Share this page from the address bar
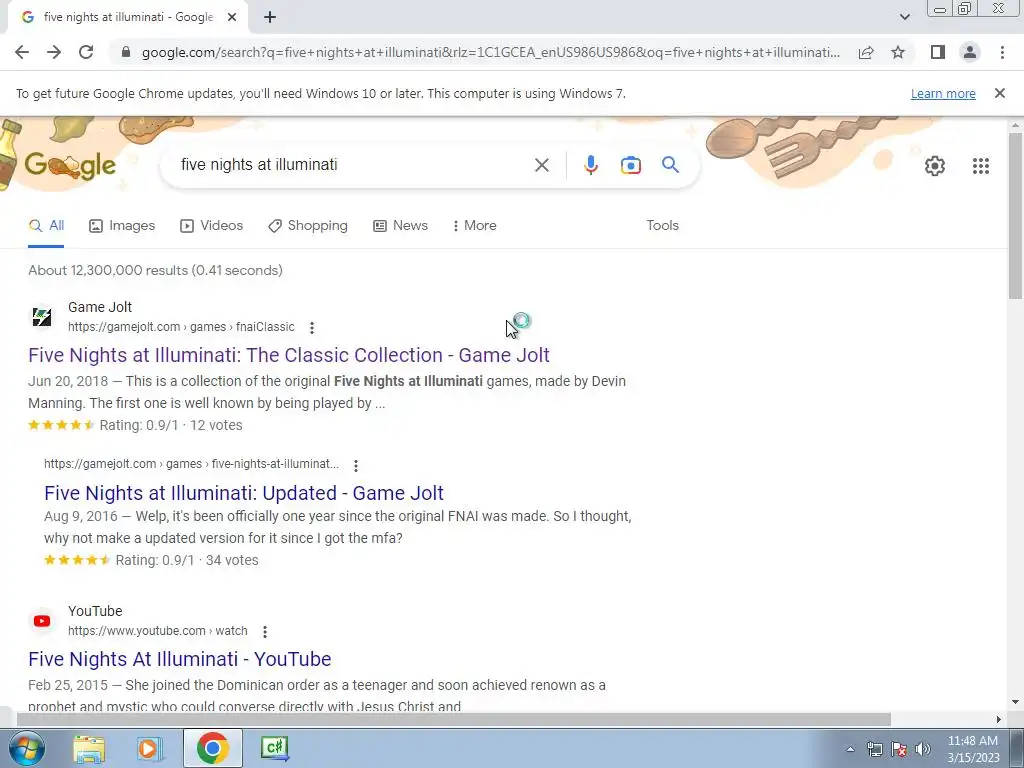Screen dimensions: 1024x768 pyautogui.click(x=866, y=52)
